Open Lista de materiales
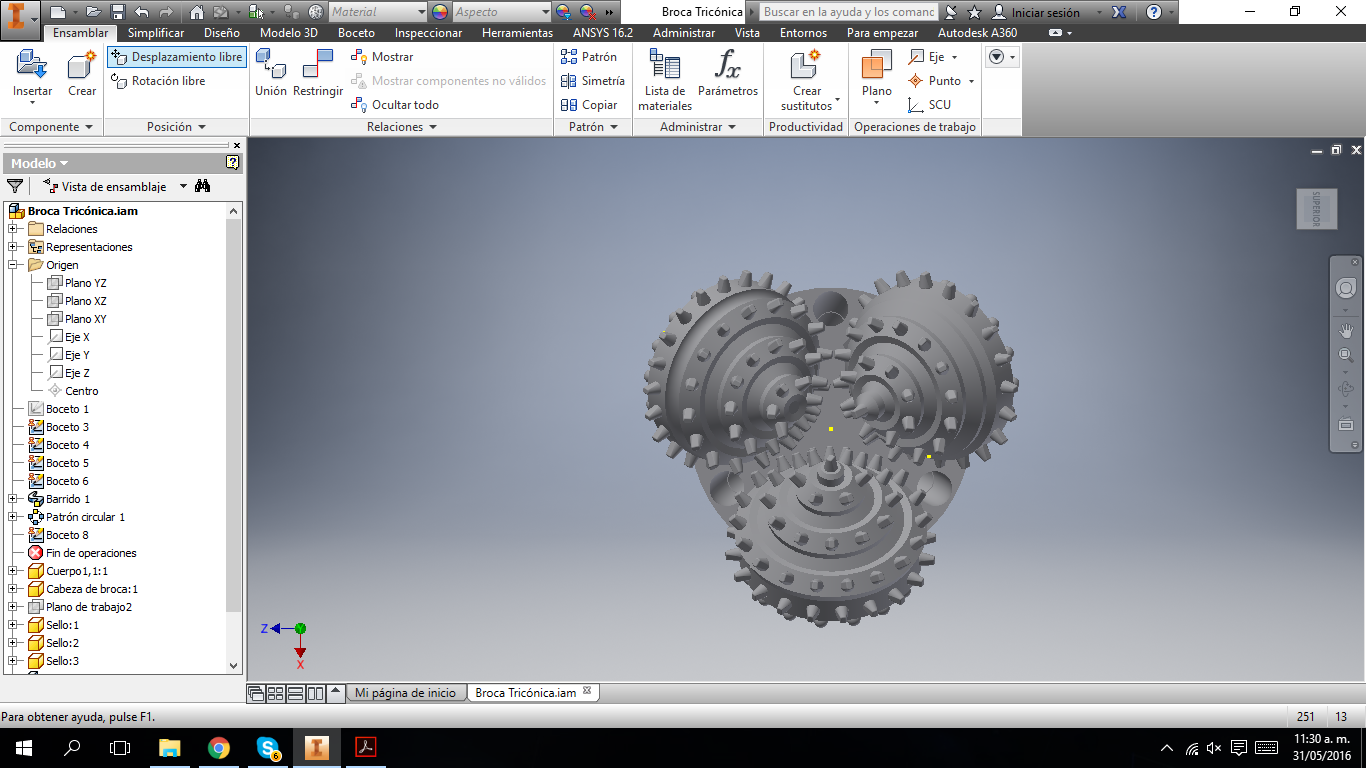 [x=665, y=80]
